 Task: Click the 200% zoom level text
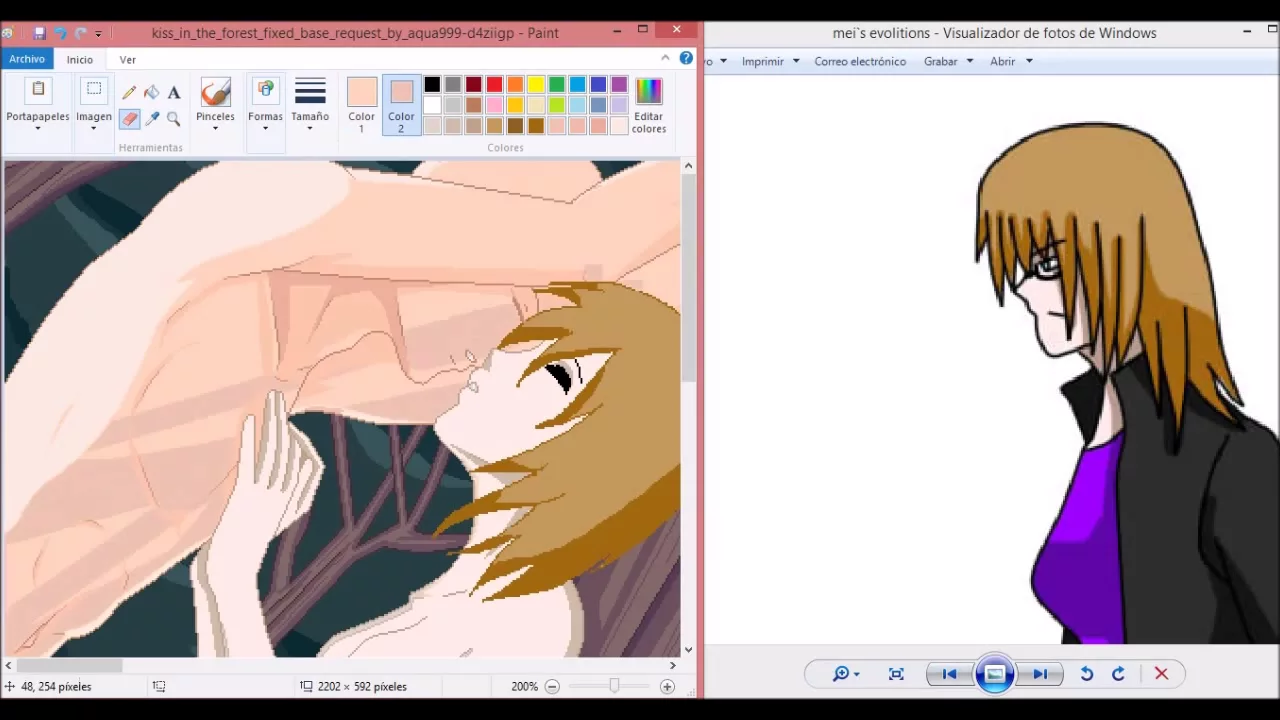(524, 686)
